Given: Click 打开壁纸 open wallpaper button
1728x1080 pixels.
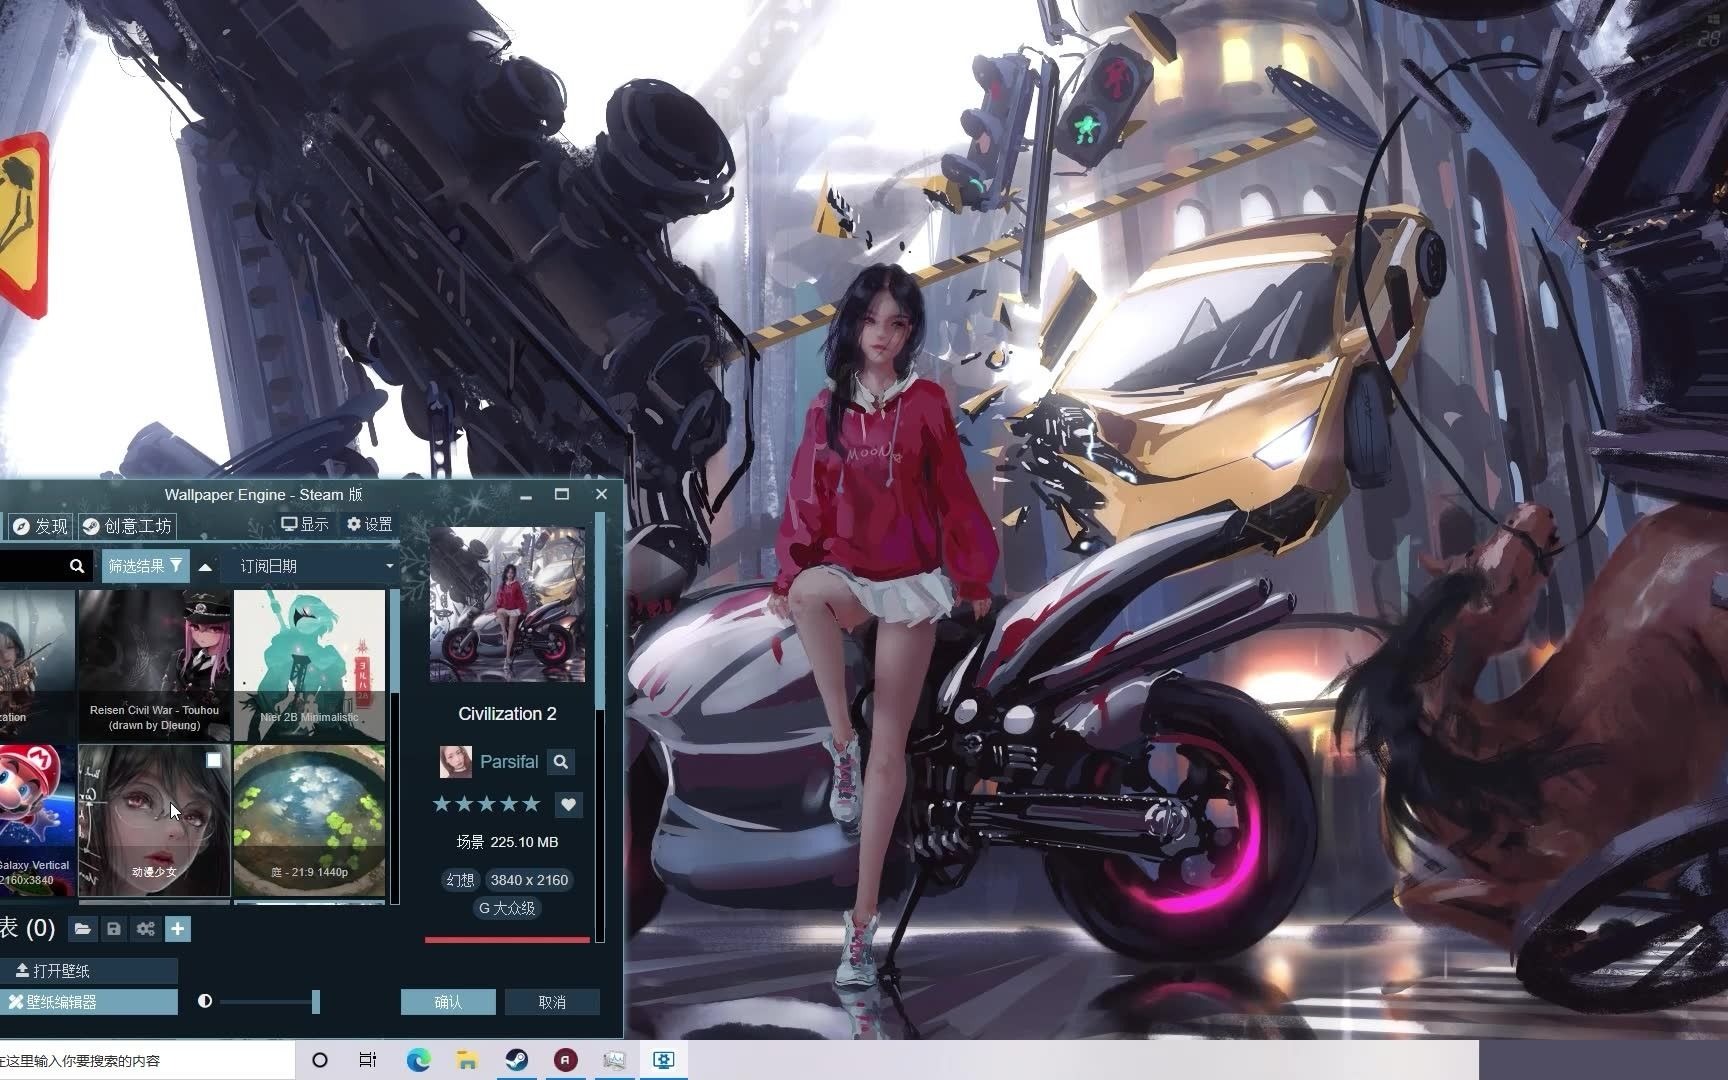Looking at the screenshot, I should tap(88, 970).
